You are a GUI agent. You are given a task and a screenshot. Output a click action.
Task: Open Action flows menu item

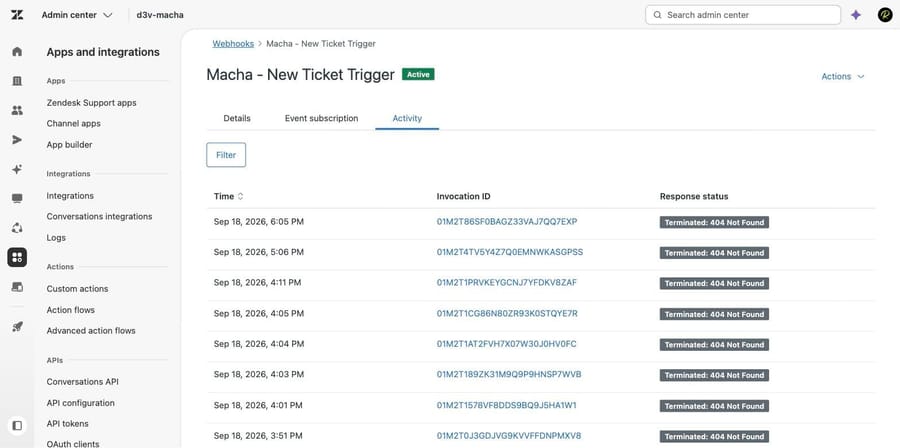[x=71, y=310]
